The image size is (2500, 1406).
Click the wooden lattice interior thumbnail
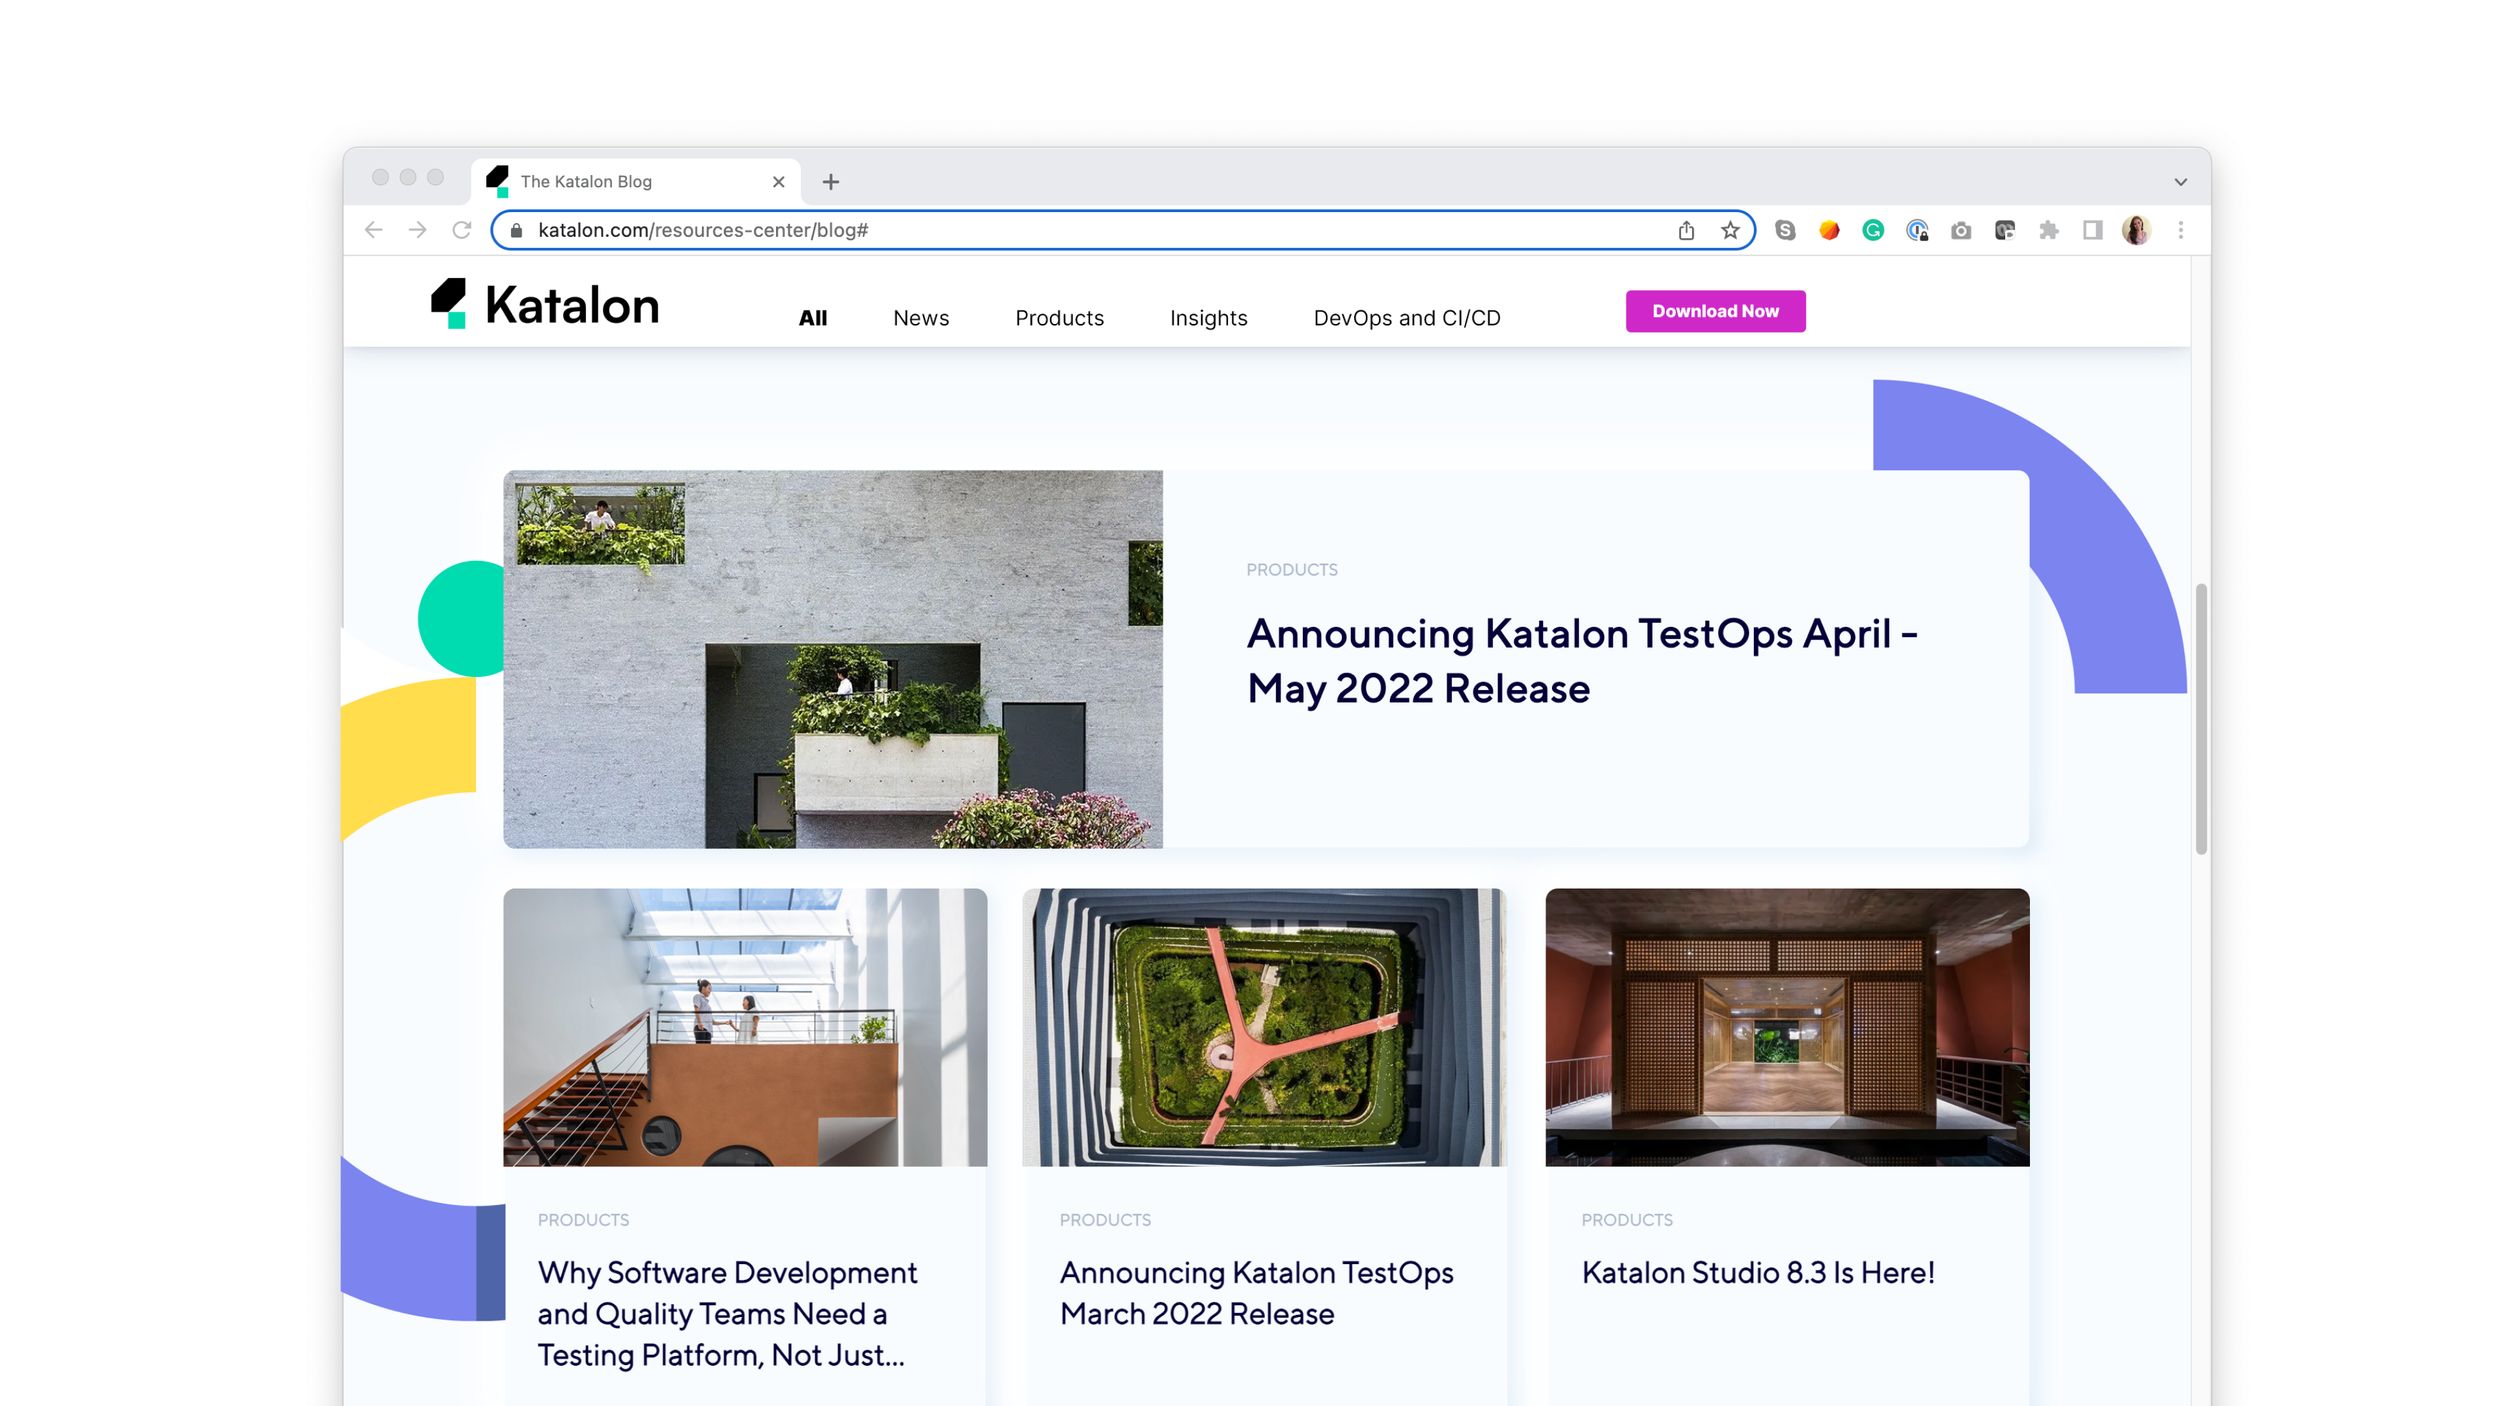click(x=1787, y=1027)
